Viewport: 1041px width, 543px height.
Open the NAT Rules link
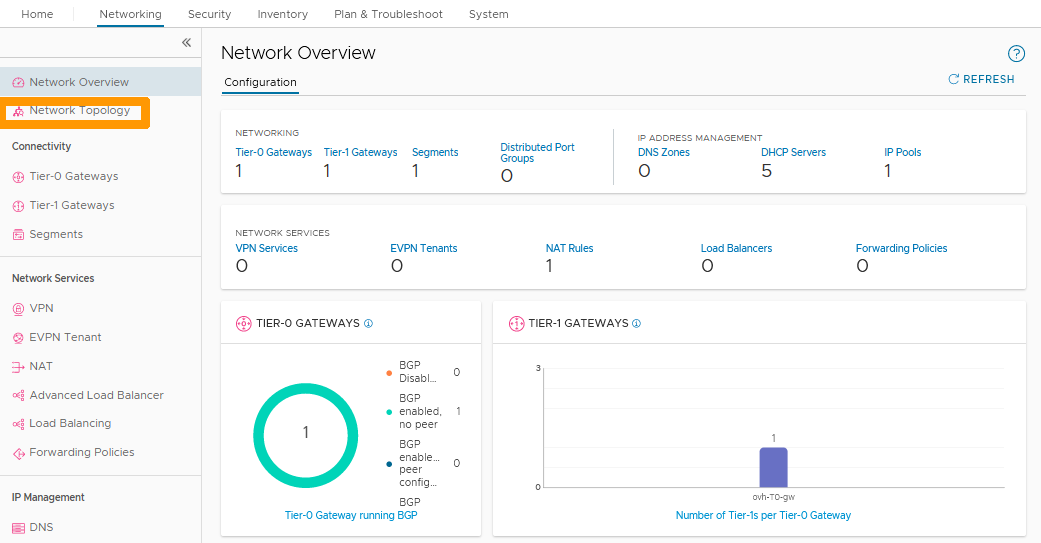[x=569, y=248]
